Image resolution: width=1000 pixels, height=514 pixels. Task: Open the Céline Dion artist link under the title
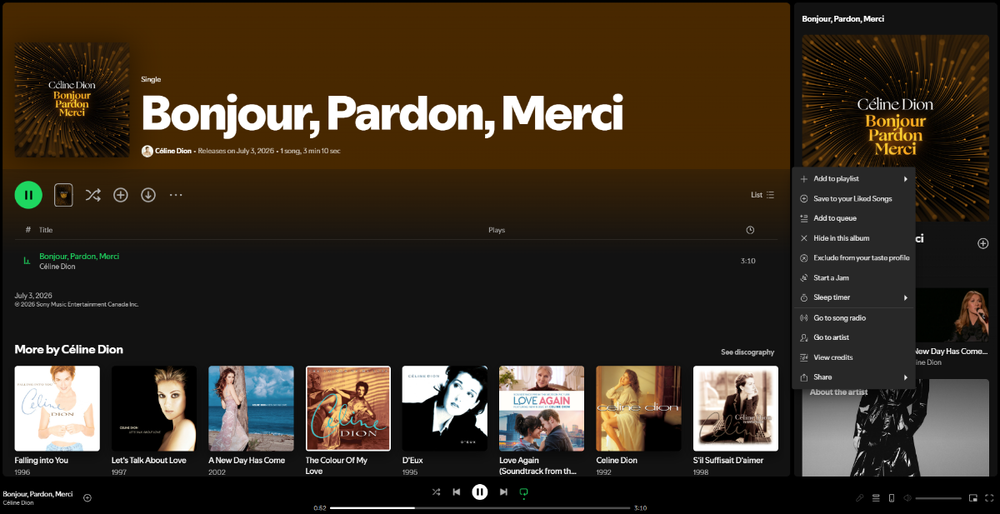pos(173,151)
